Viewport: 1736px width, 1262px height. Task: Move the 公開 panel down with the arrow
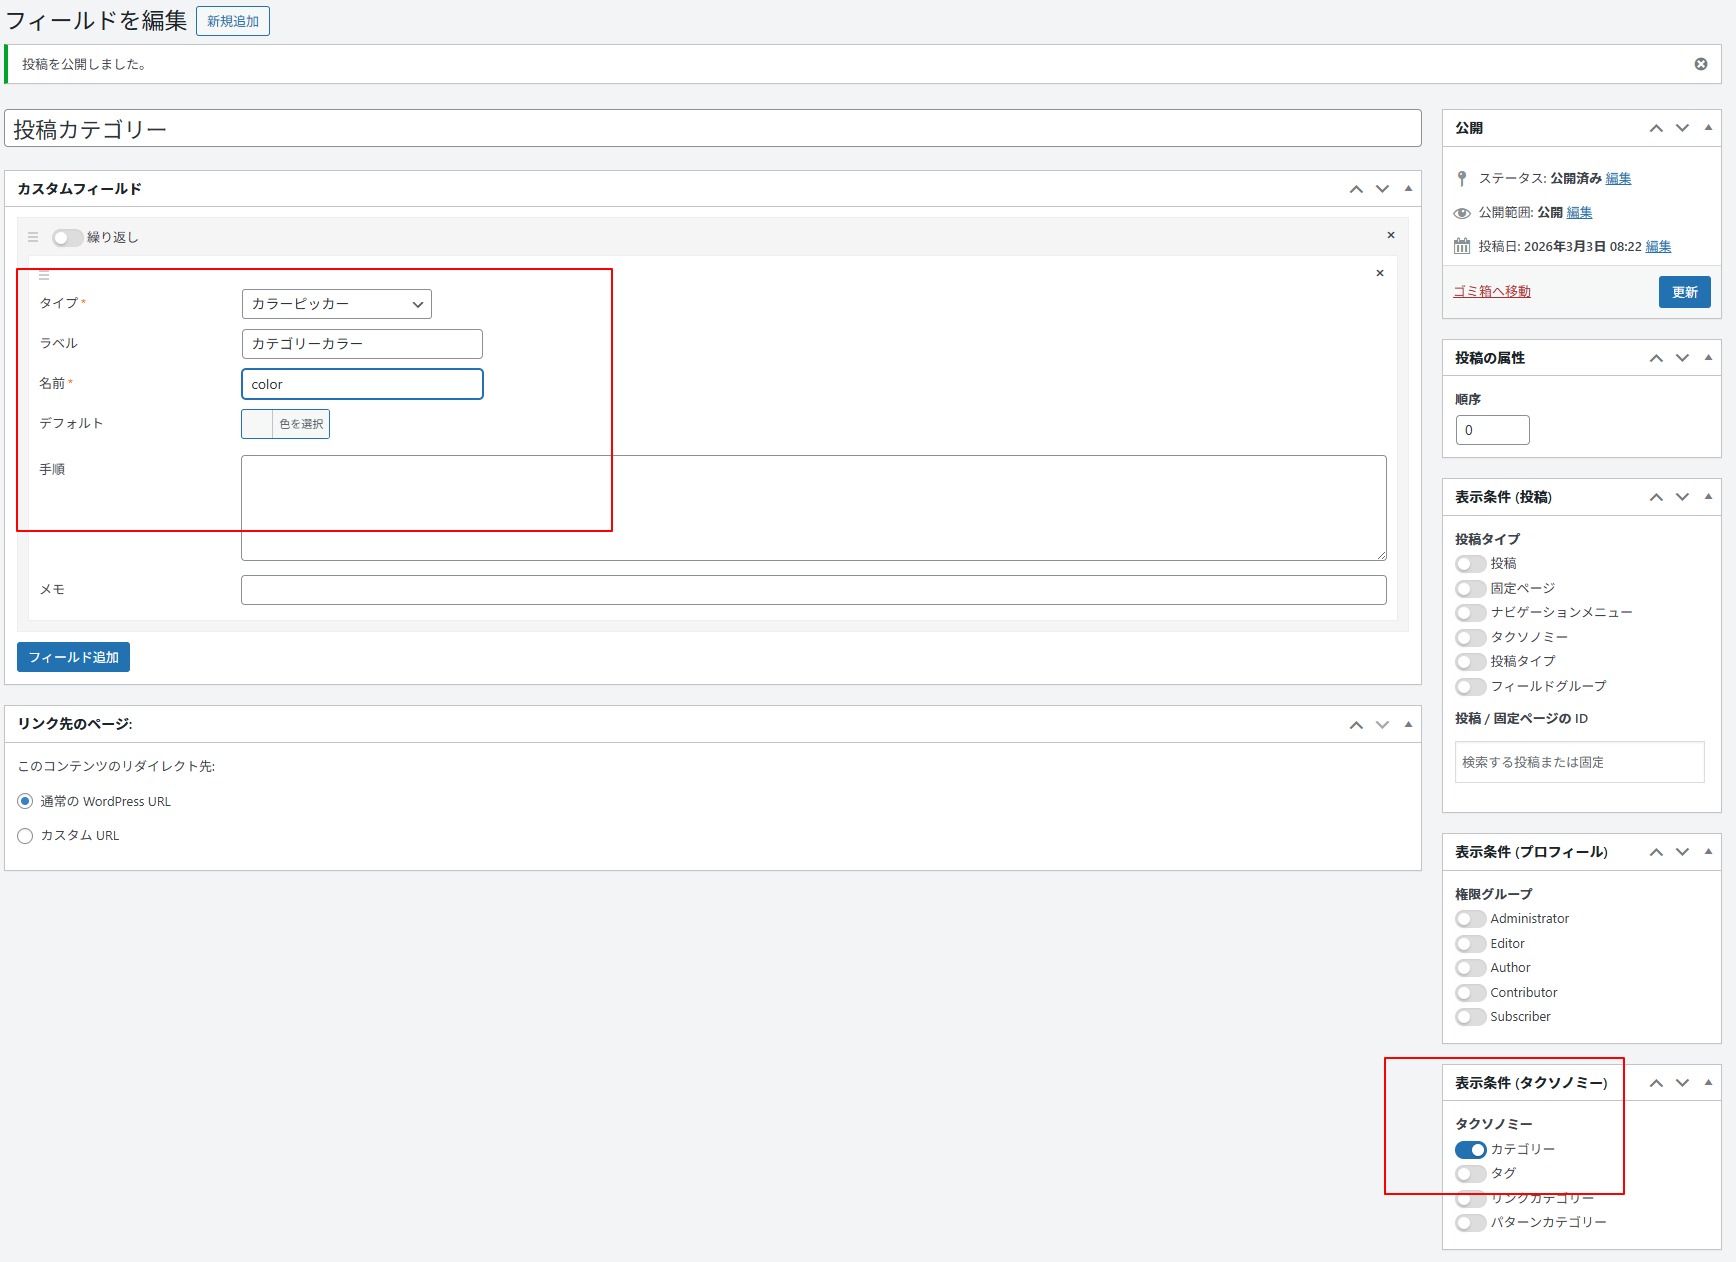tap(1682, 128)
